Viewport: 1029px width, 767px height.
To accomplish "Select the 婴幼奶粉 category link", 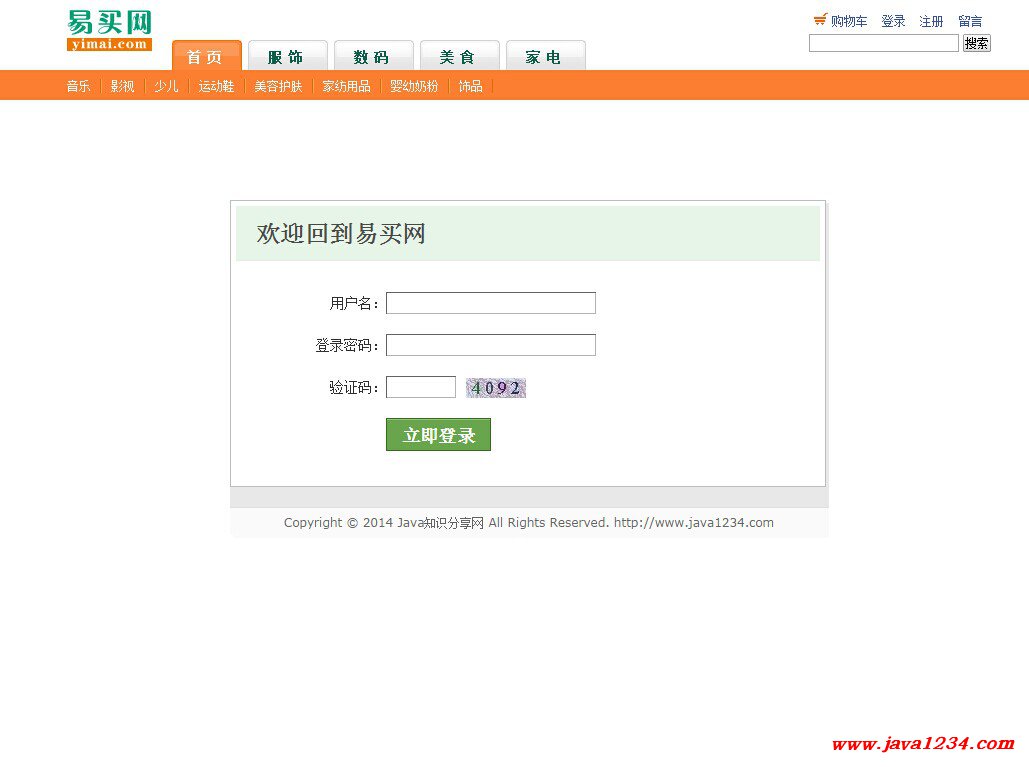I will coord(414,86).
